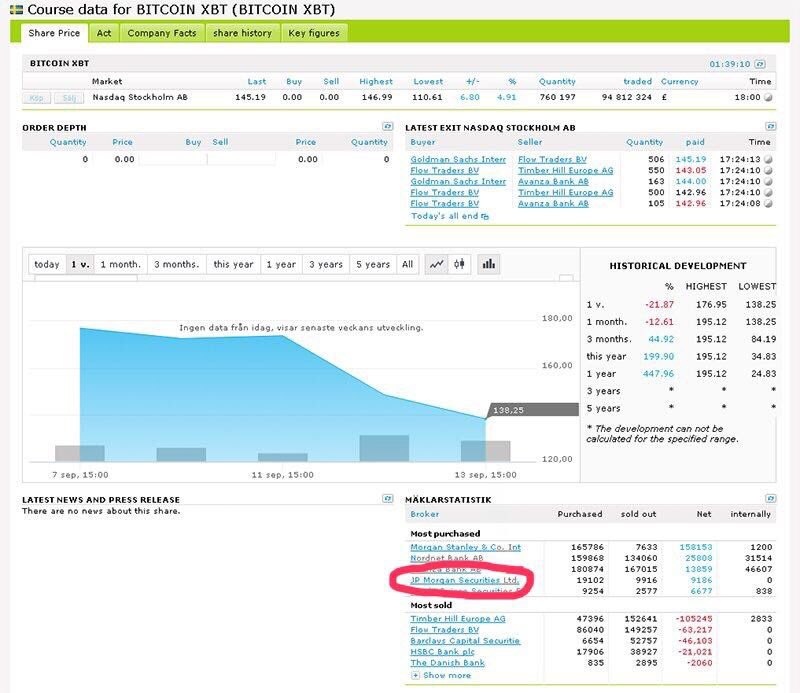Refresh the Latest News and Press Release panel

click(x=387, y=498)
